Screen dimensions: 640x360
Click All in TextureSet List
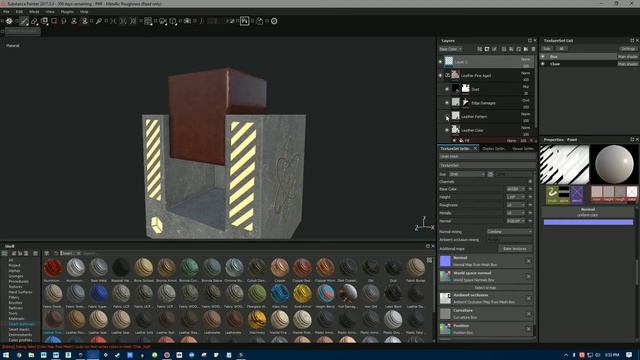(x=562, y=49)
